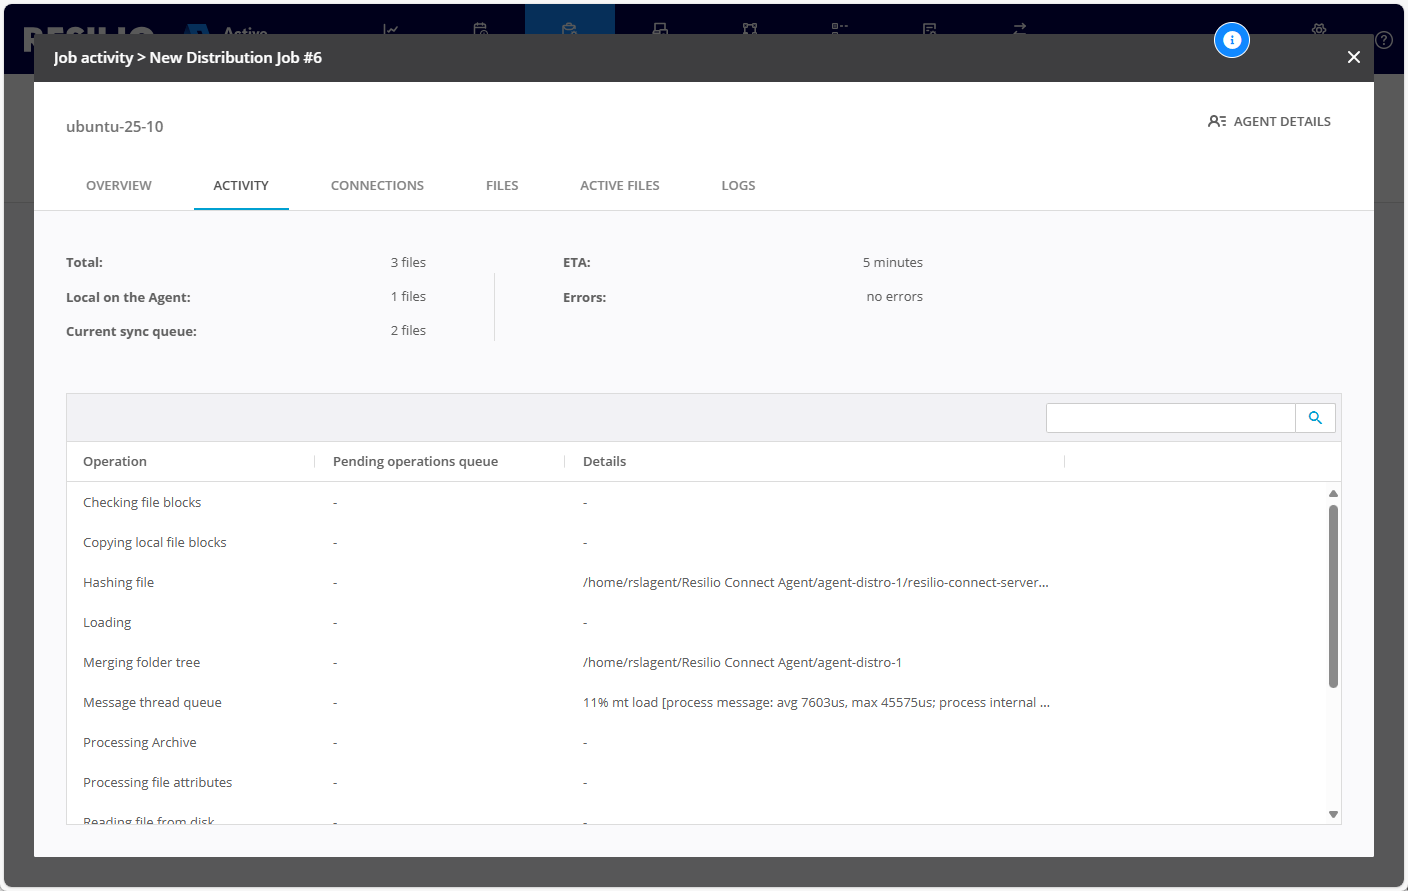Focus the operations search field

pyautogui.click(x=1170, y=418)
